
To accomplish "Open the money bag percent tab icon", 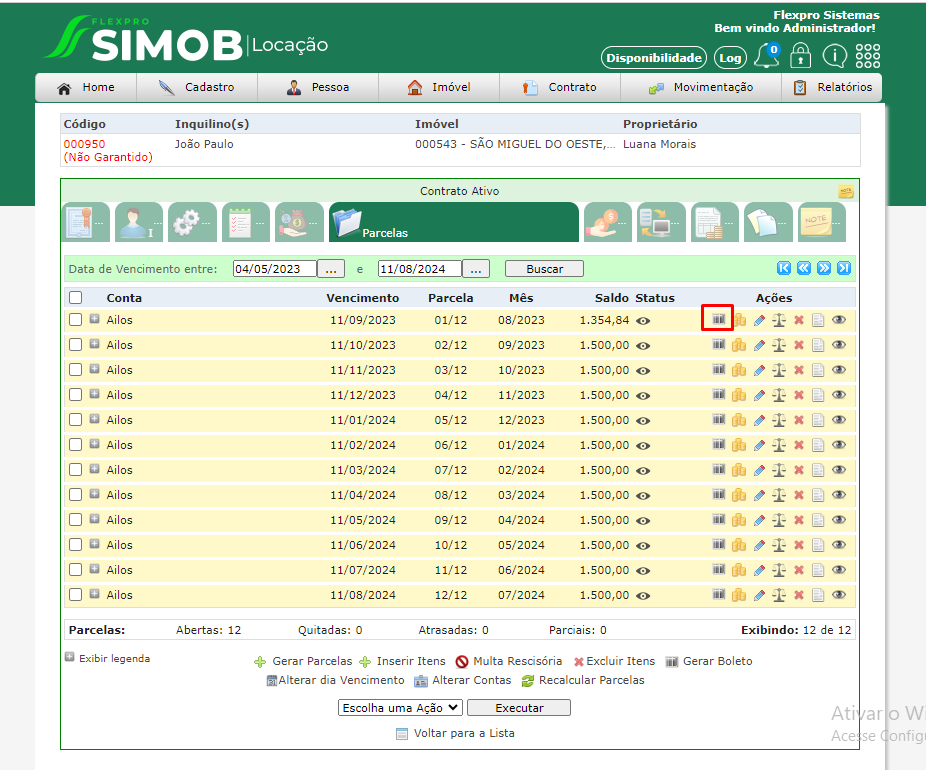I will (299, 222).
